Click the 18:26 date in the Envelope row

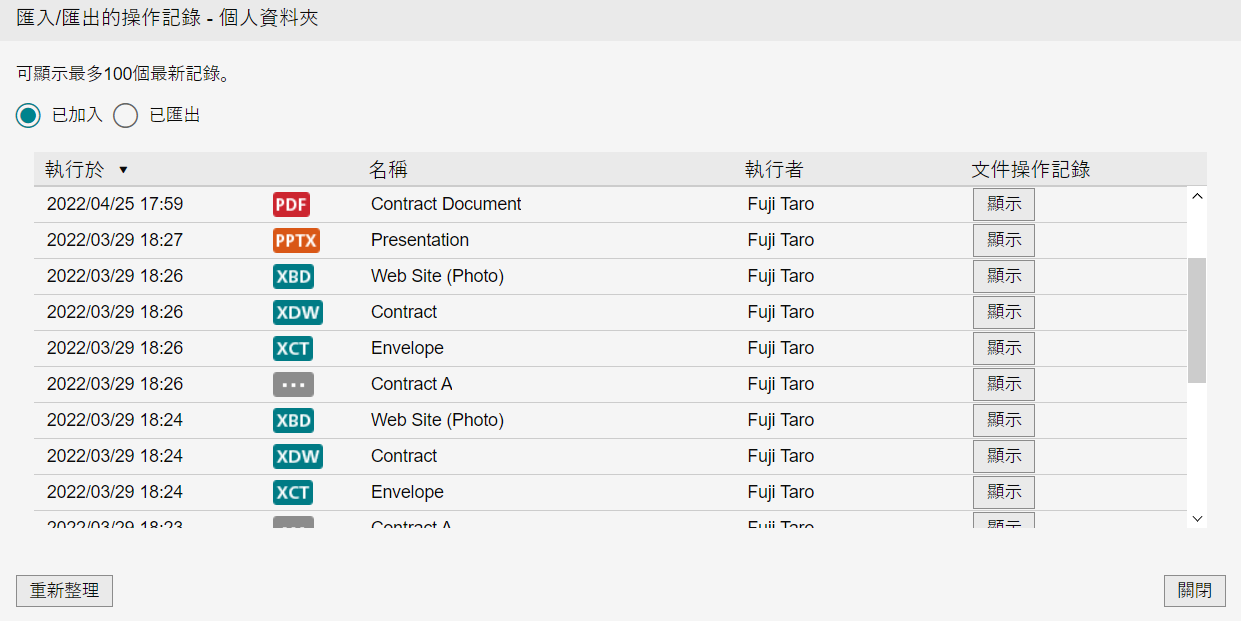pos(115,348)
